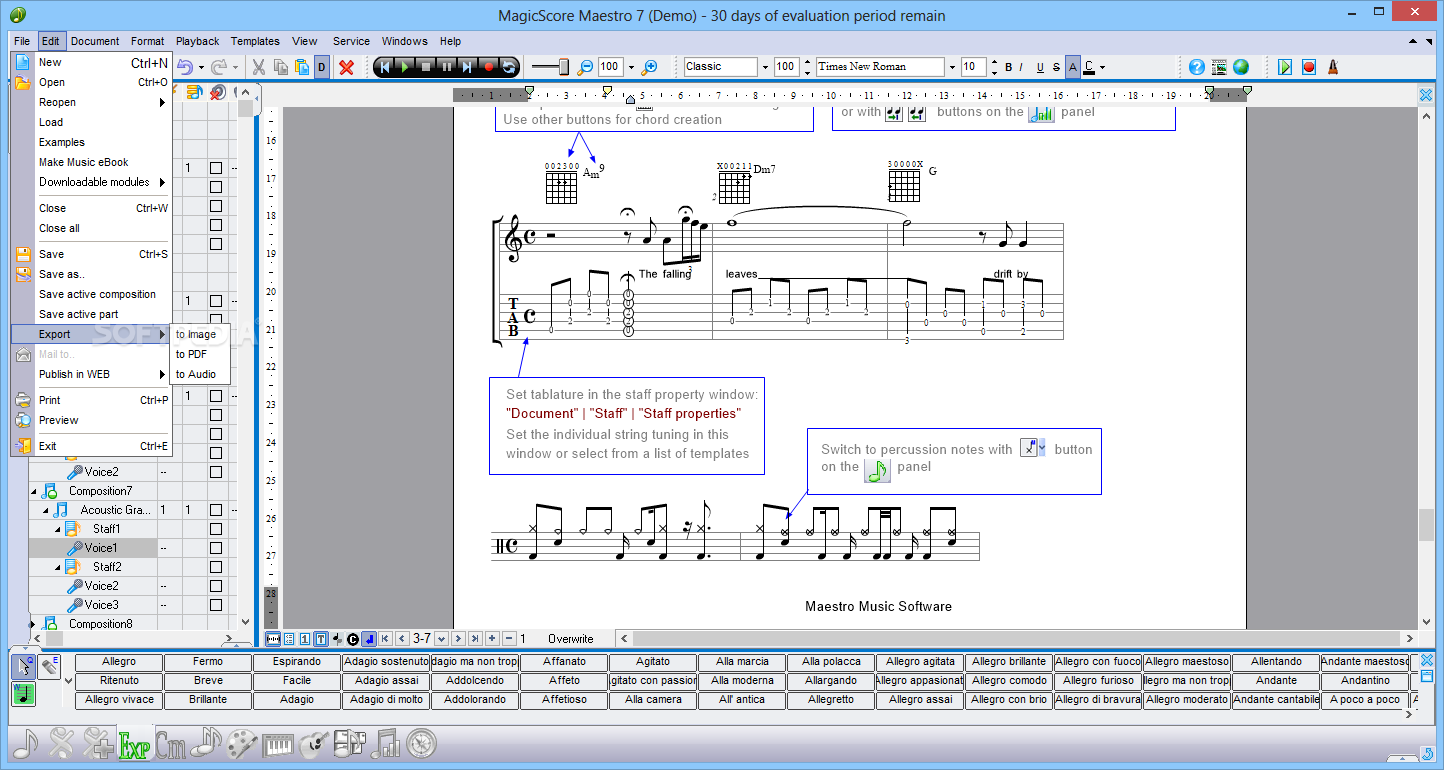Click the metronome icon
The image size is (1444, 770).
tap(1333, 67)
